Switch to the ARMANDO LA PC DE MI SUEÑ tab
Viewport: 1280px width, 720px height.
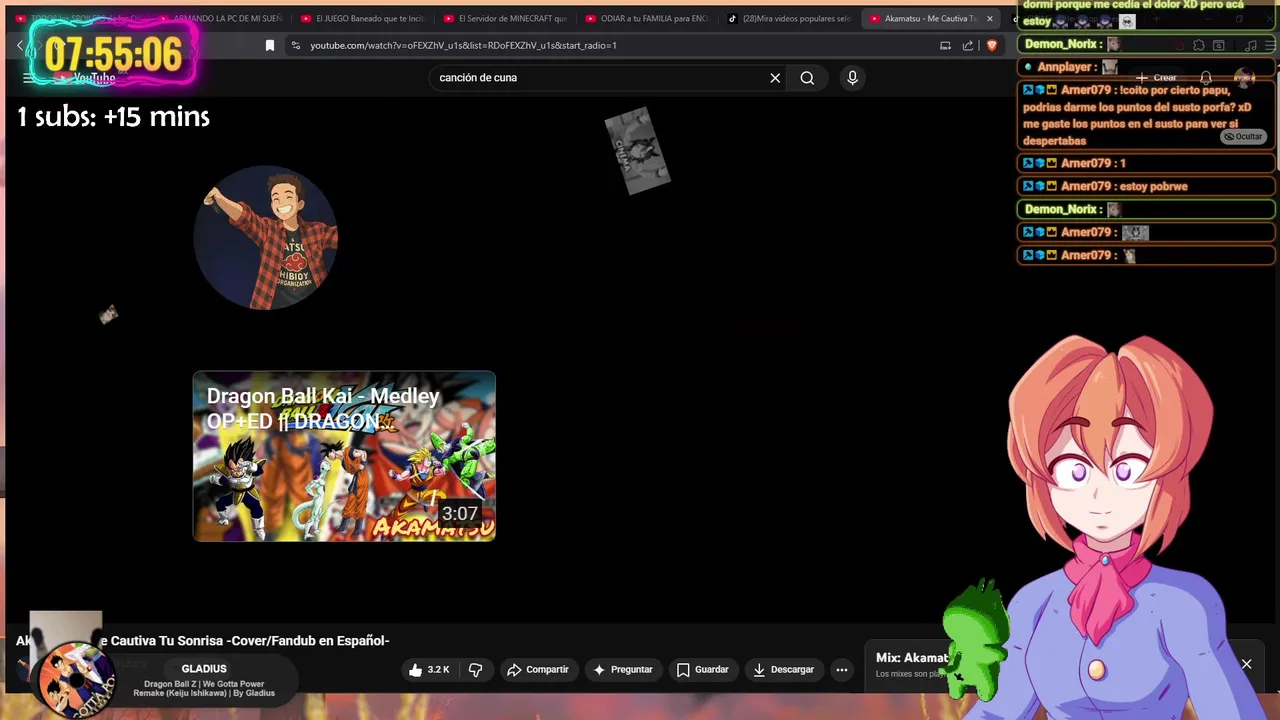point(220,18)
